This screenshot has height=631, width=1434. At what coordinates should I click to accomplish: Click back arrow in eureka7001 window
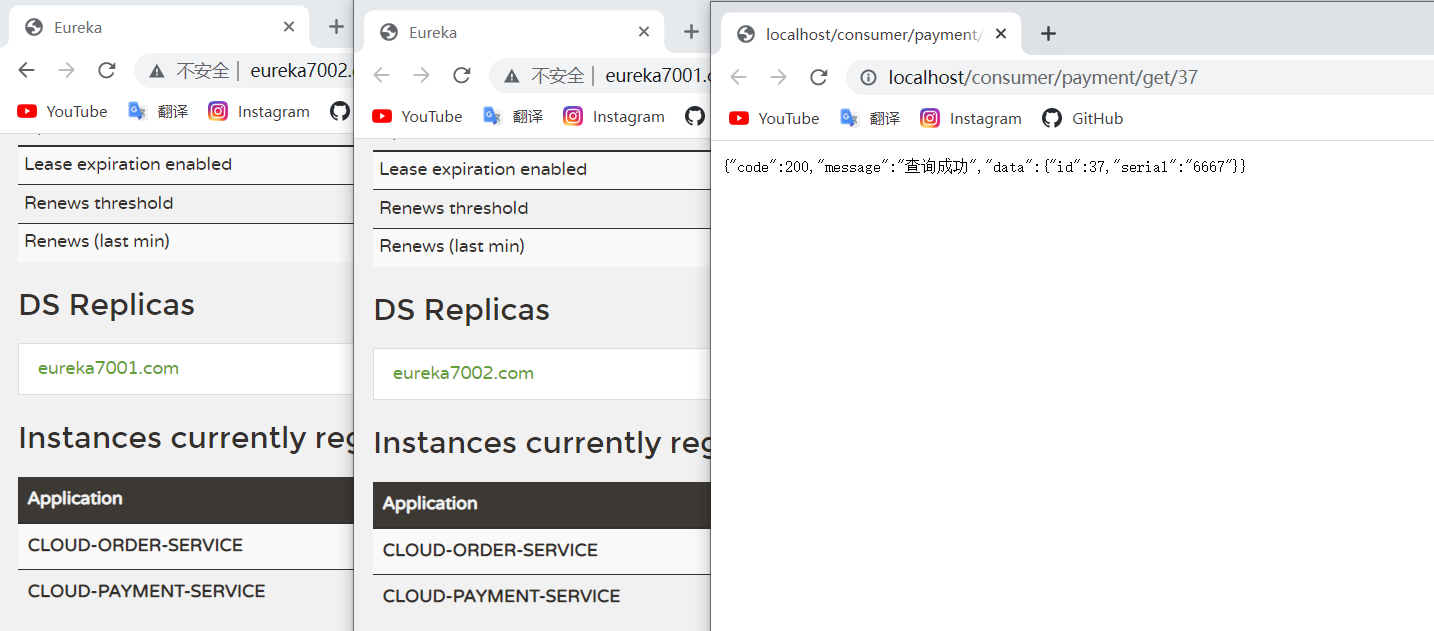[x=382, y=75]
